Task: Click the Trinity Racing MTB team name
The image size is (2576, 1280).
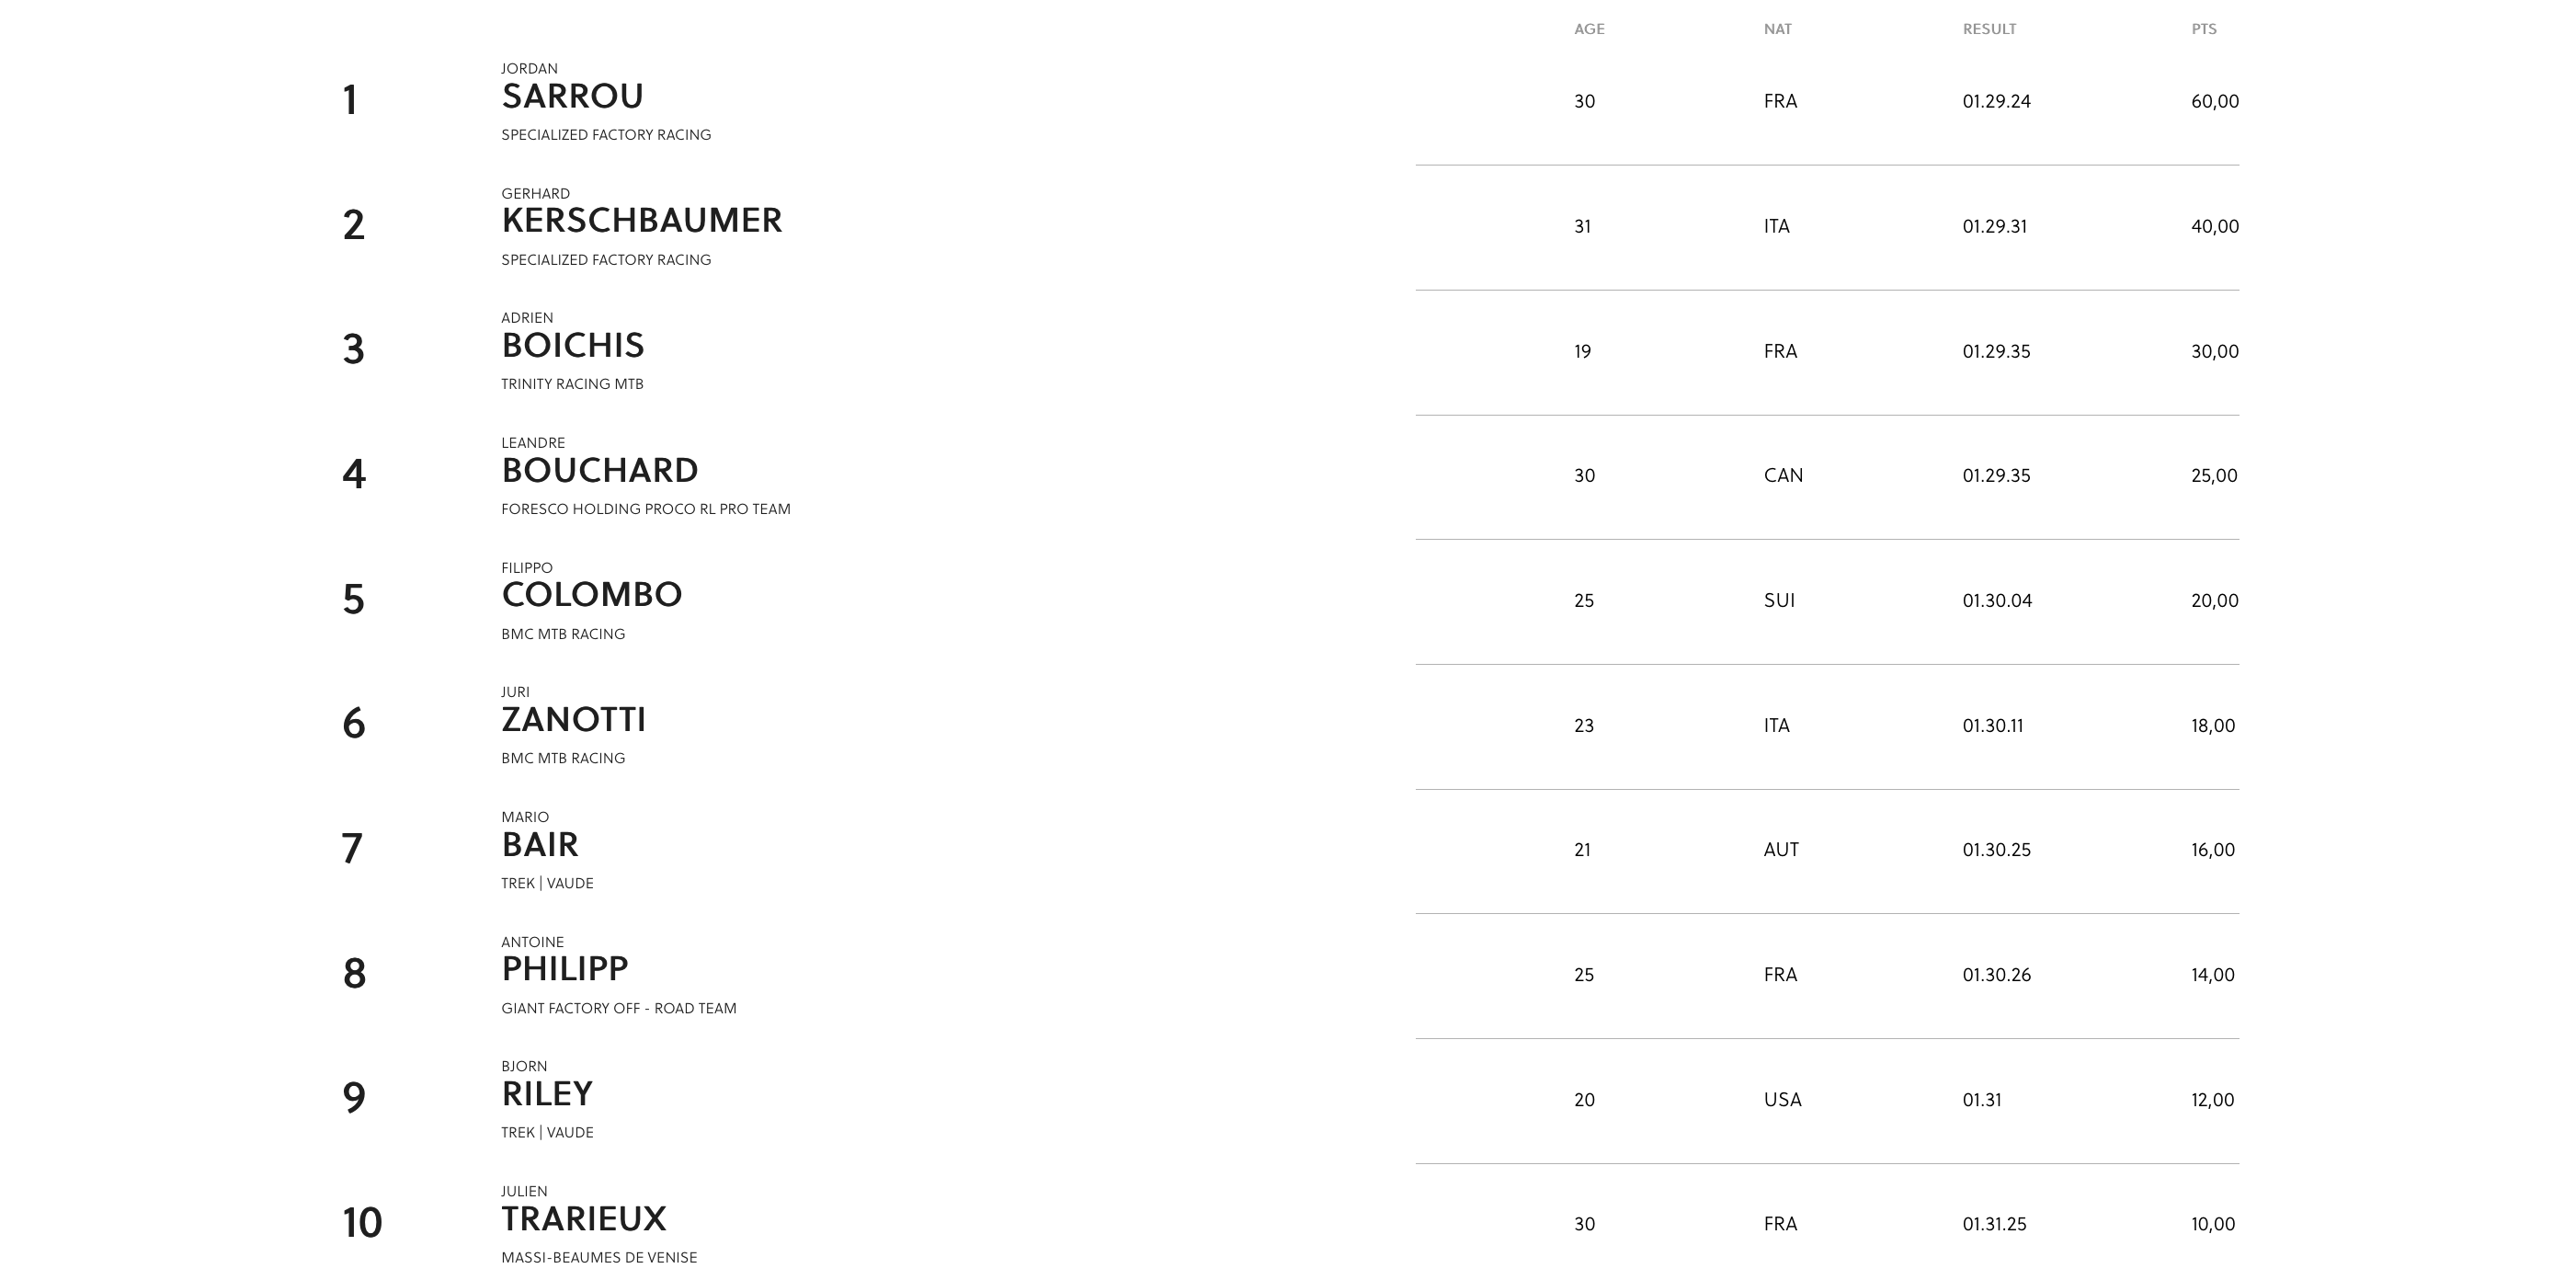Action: pos(572,384)
